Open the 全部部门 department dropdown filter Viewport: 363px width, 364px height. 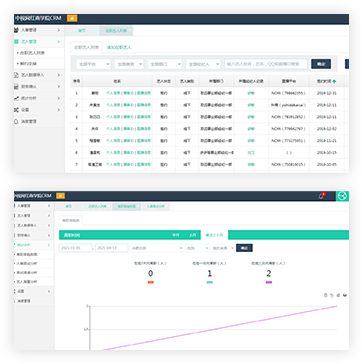coord(165,64)
